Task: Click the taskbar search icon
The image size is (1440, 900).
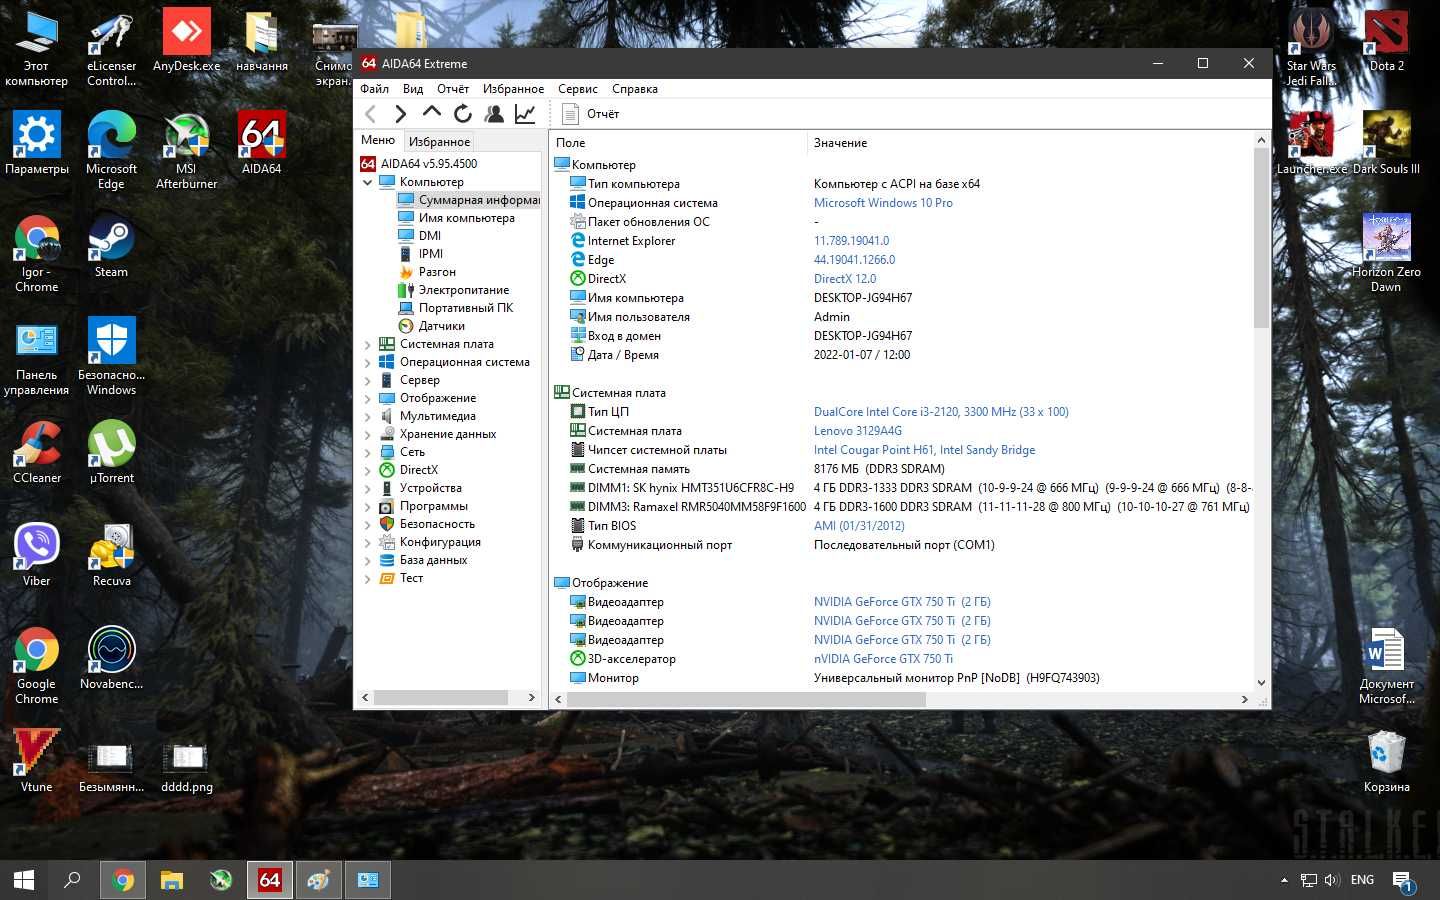Action: pos(72,880)
